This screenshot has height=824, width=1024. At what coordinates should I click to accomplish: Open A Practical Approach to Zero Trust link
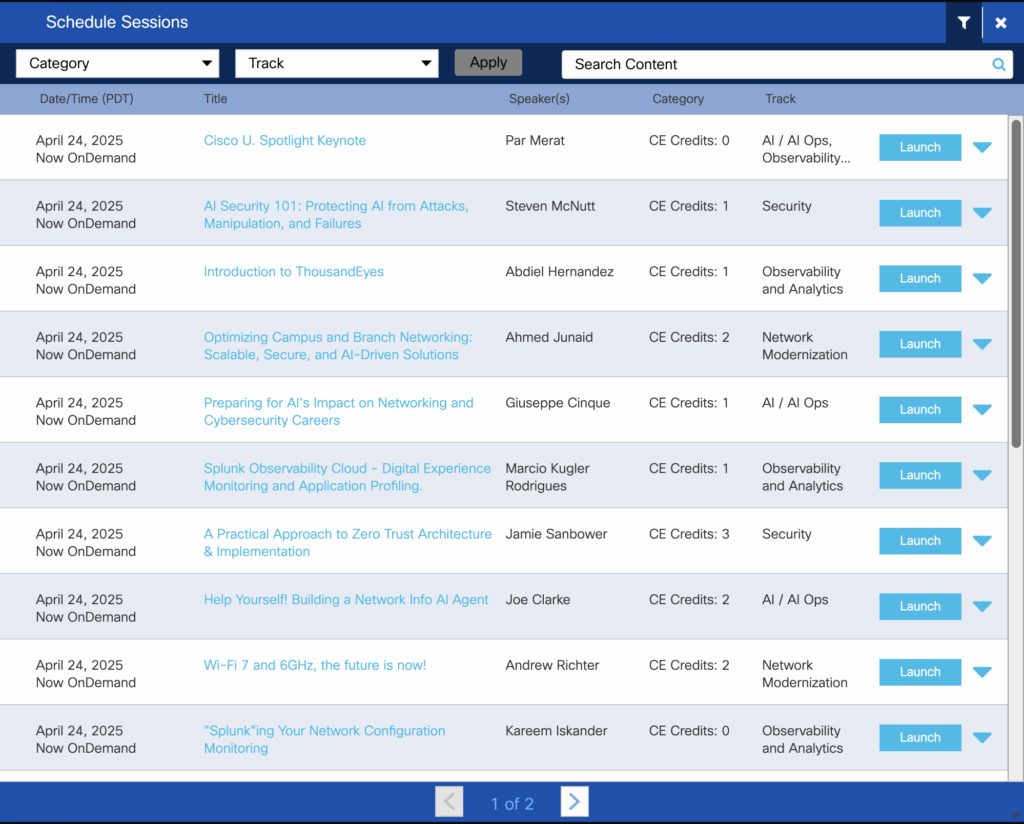tap(347, 543)
